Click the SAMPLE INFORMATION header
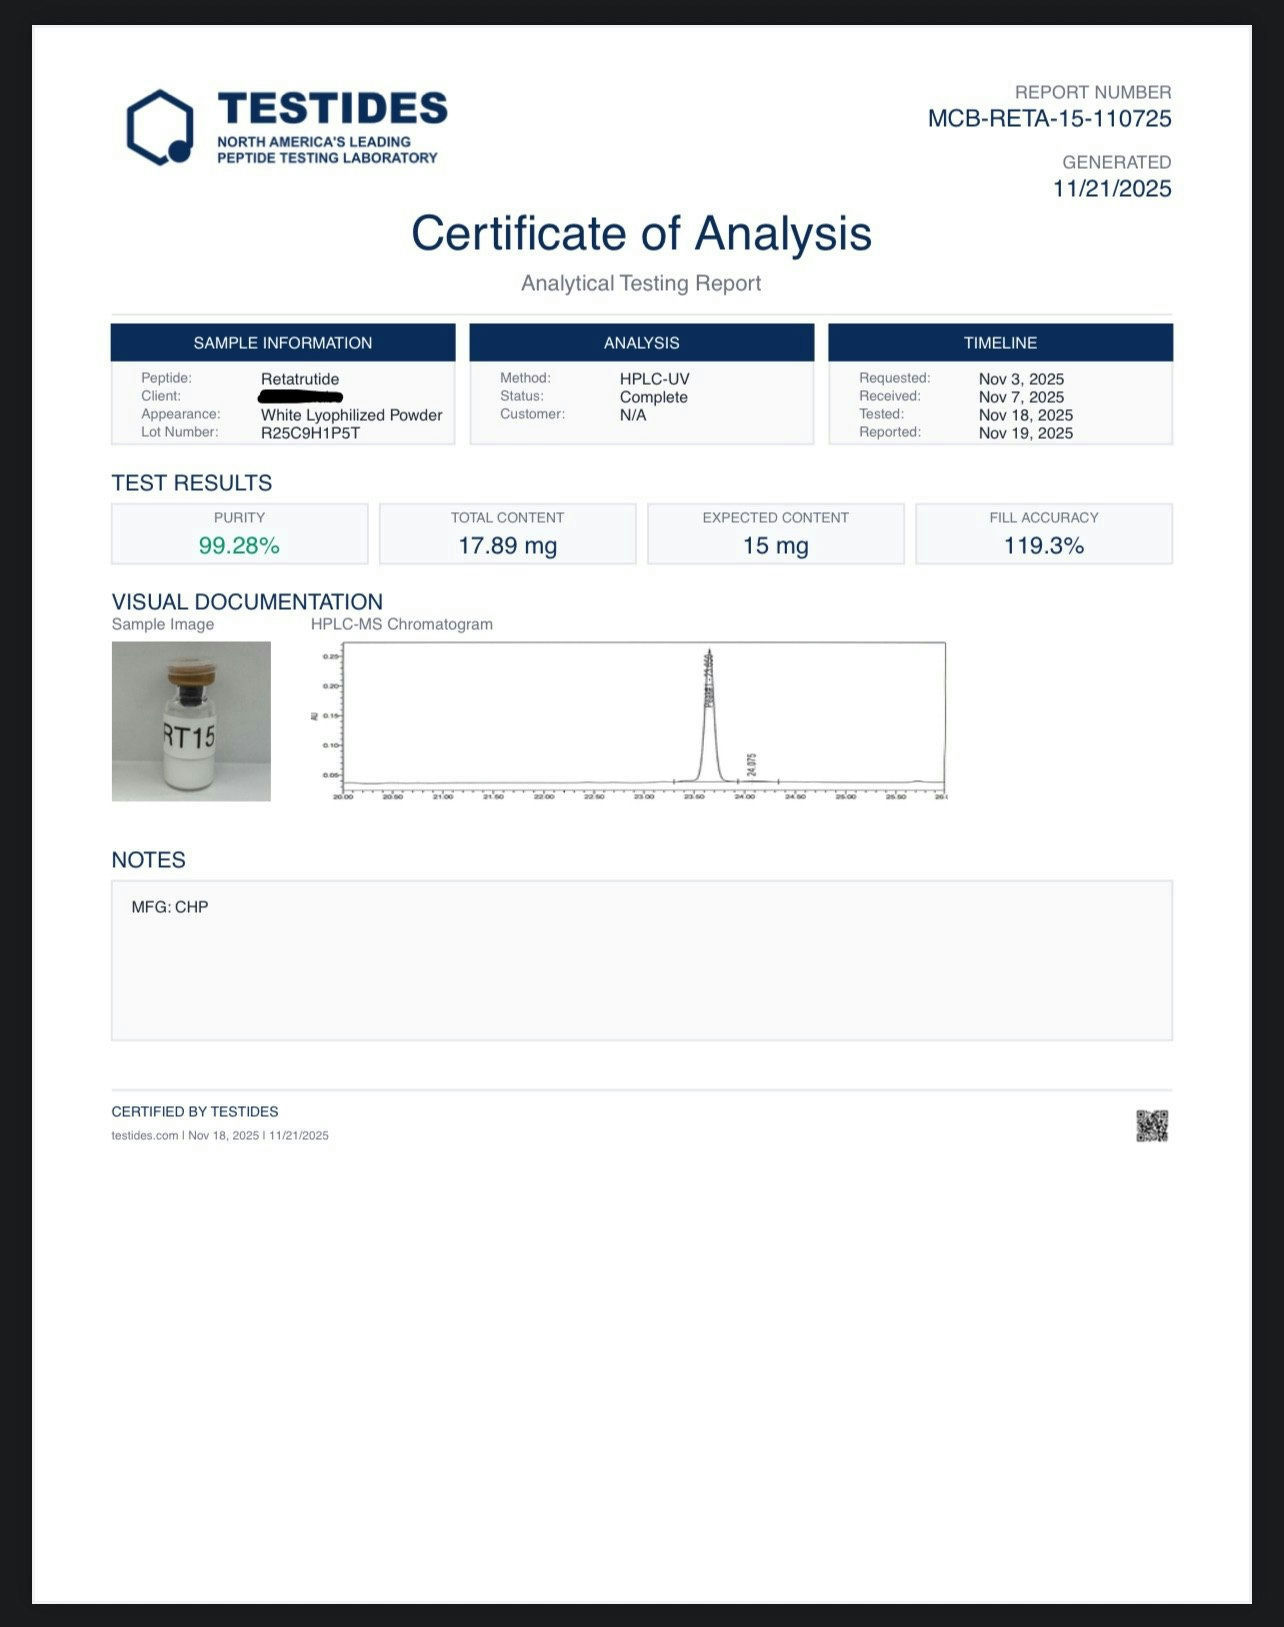 283,343
